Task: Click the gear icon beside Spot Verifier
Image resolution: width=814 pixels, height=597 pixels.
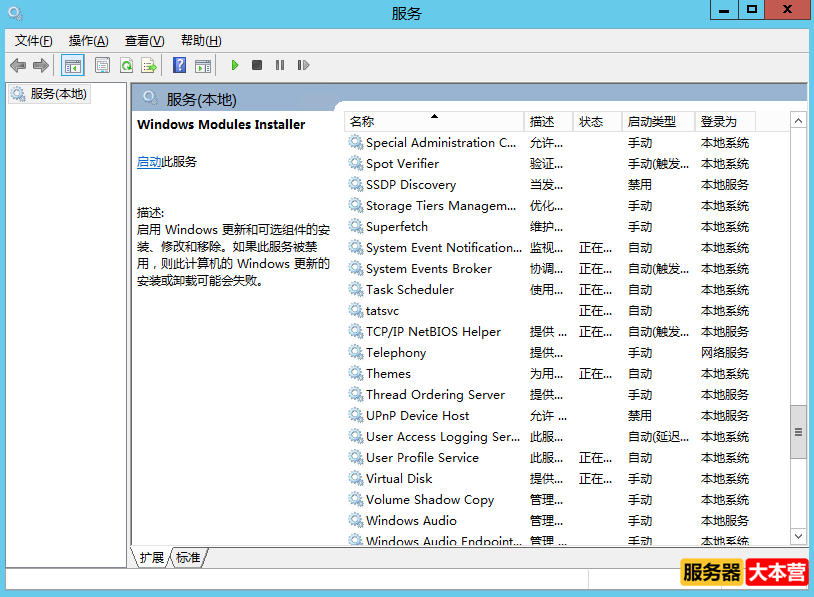Action: click(356, 163)
